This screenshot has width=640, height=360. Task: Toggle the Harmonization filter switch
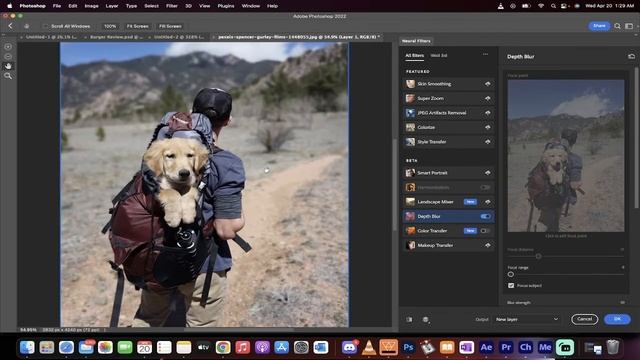[x=485, y=187]
